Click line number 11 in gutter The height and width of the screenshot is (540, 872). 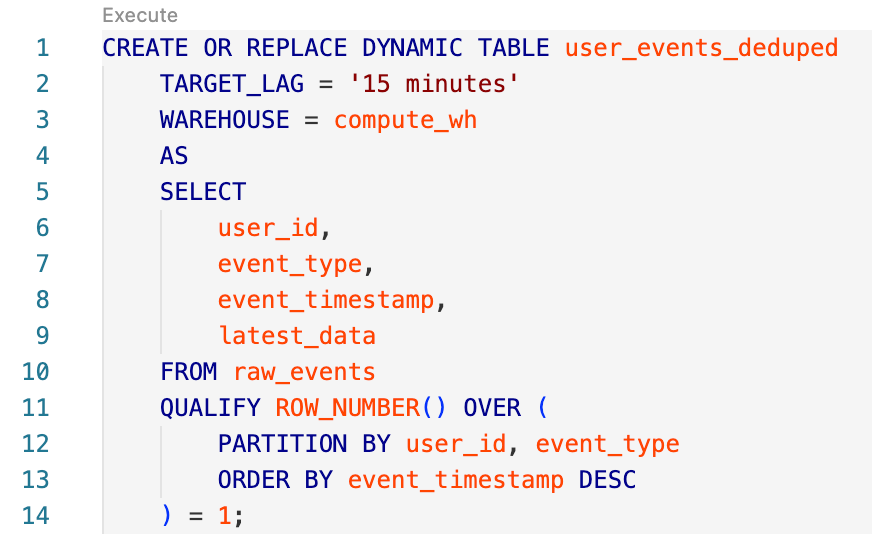(36, 408)
